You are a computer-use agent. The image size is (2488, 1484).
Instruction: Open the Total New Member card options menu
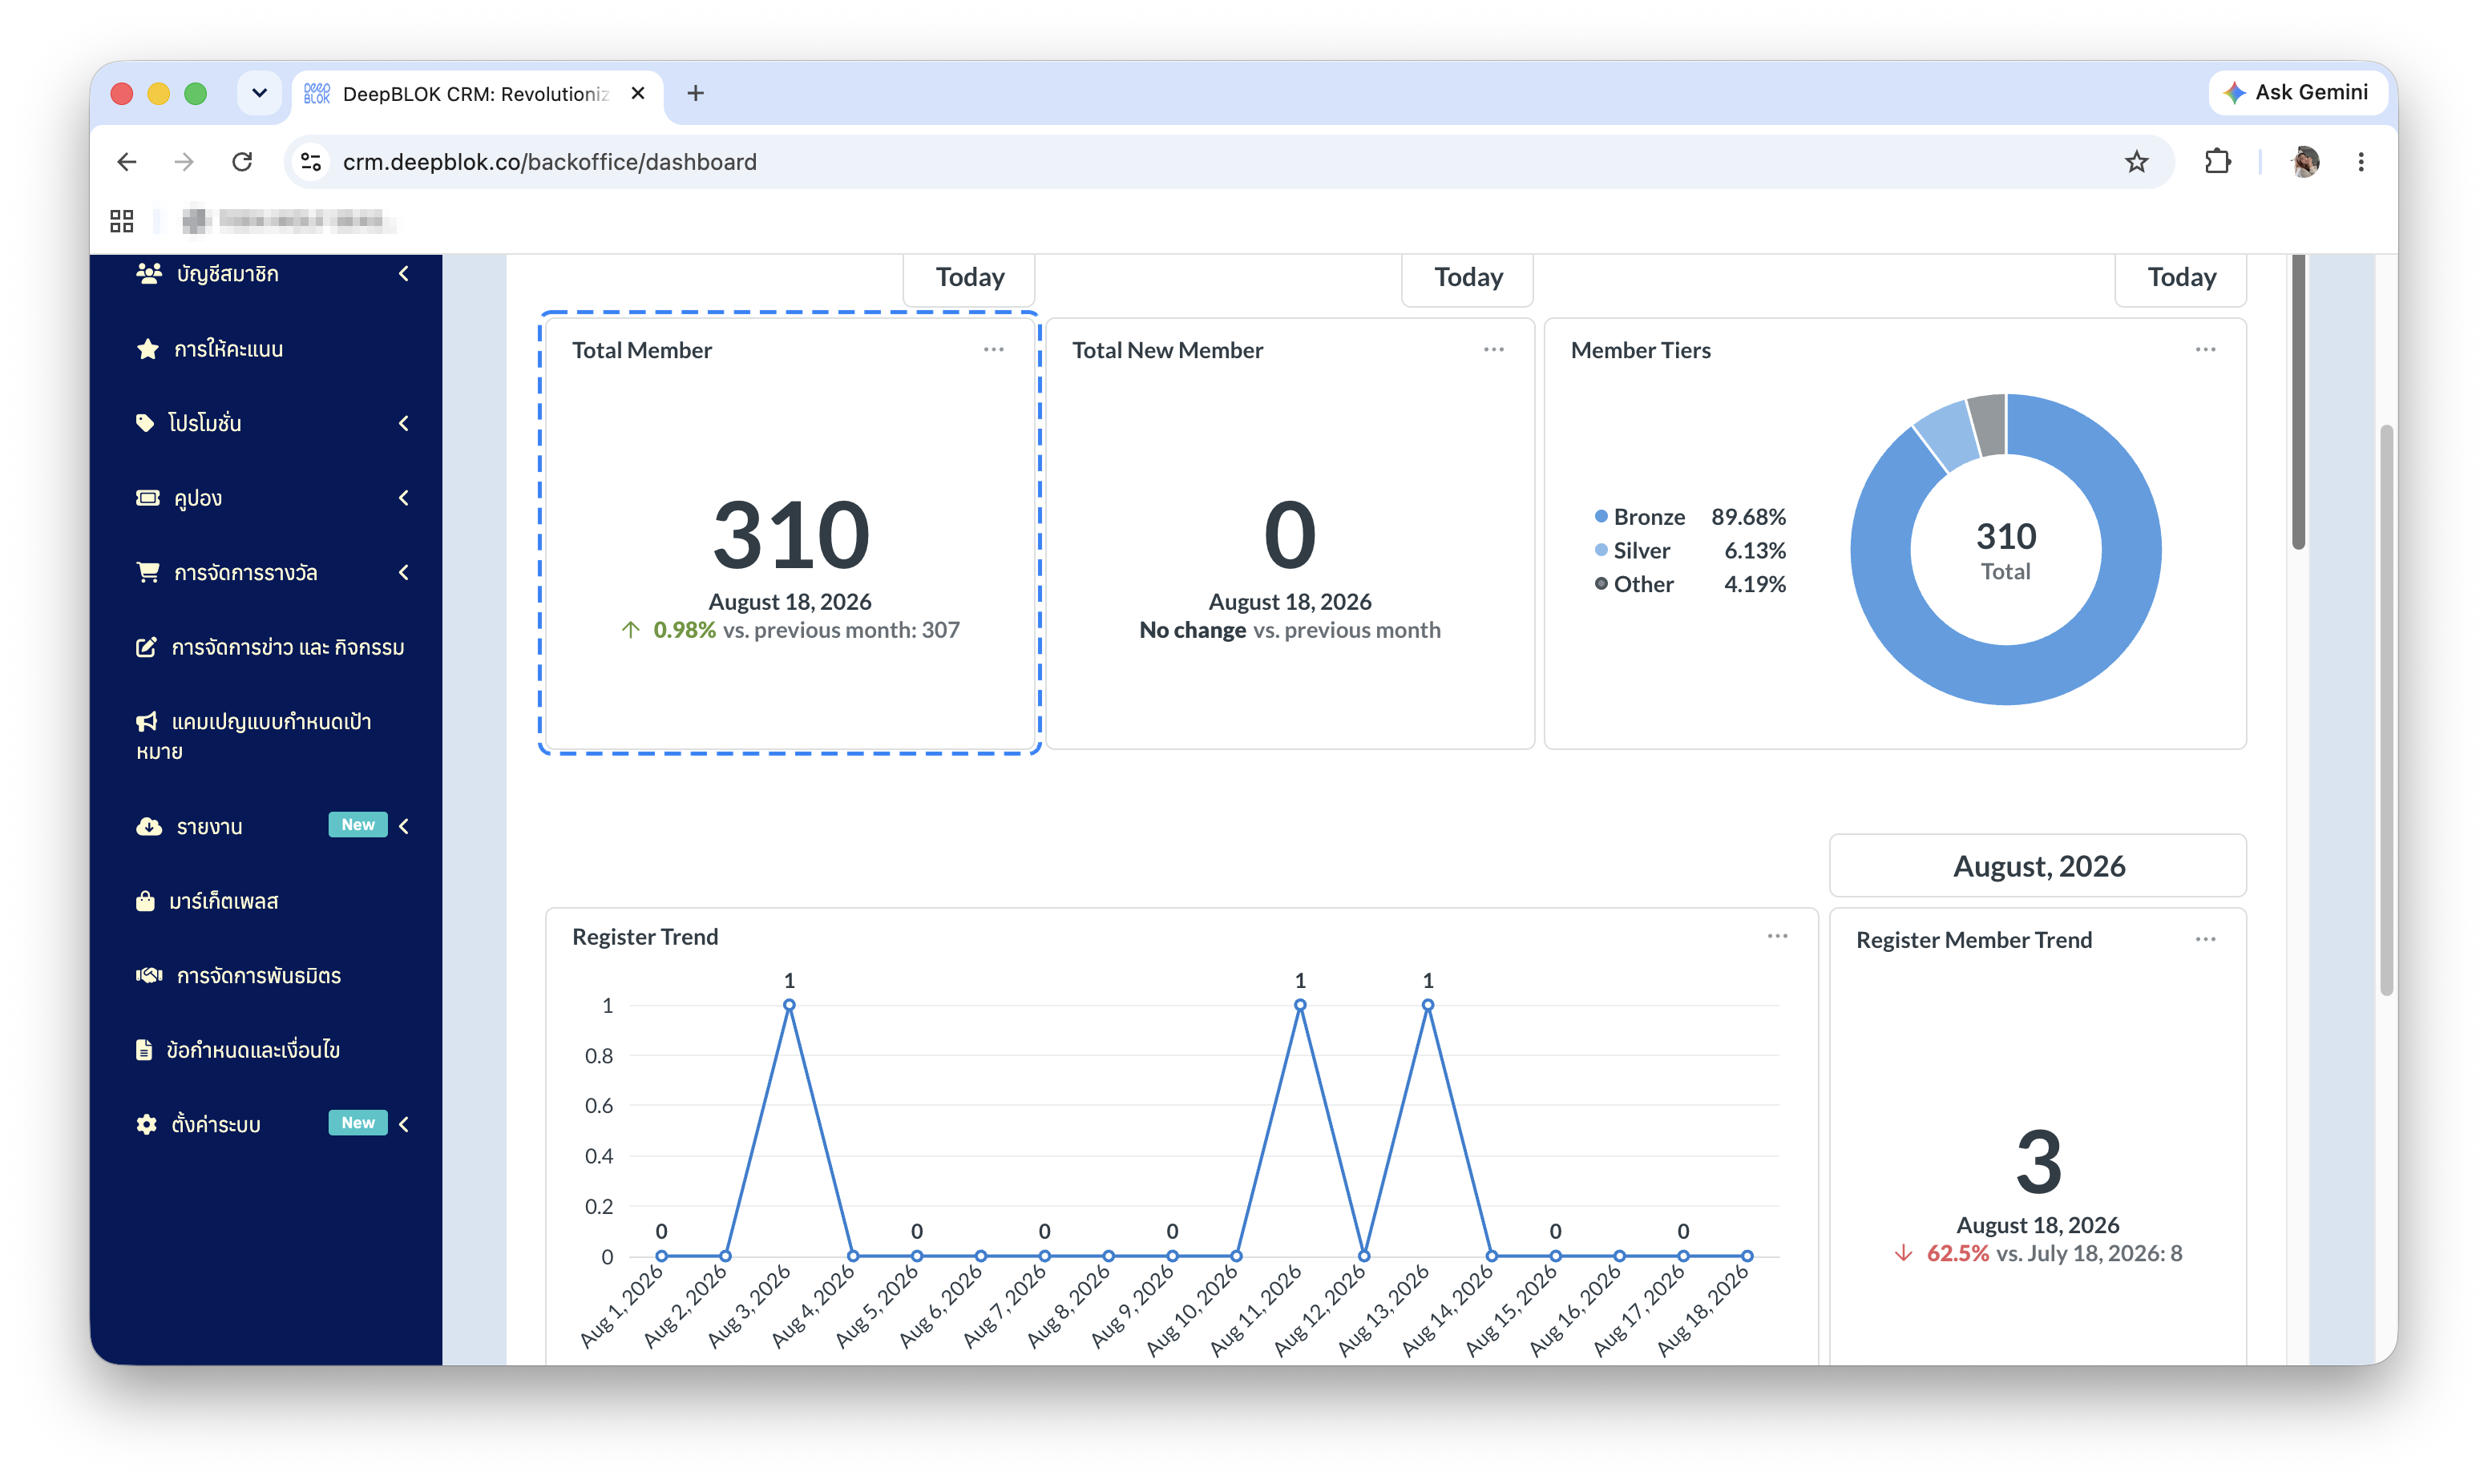click(x=1493, y=349)
